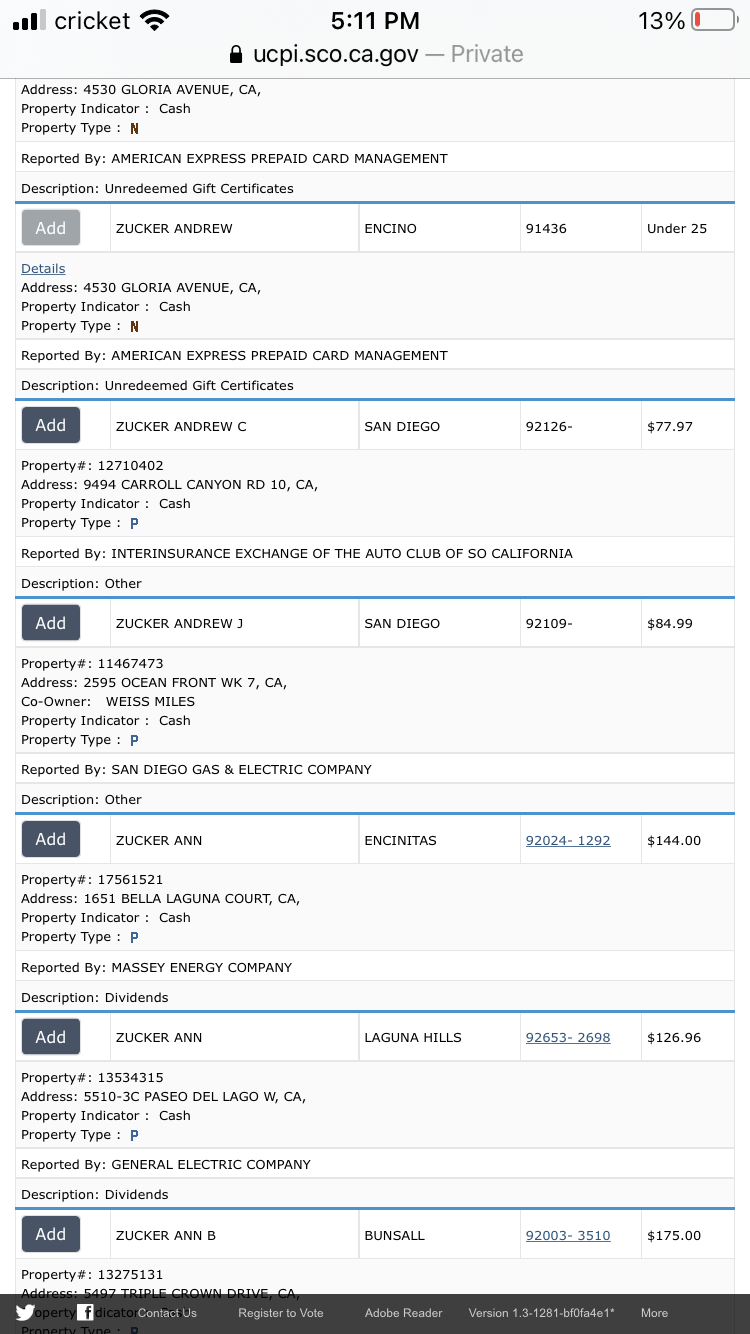The image size is (750, 1334).
Task: Click the version 1.3-1281 footer text
Action: [x=542, y=1313]
